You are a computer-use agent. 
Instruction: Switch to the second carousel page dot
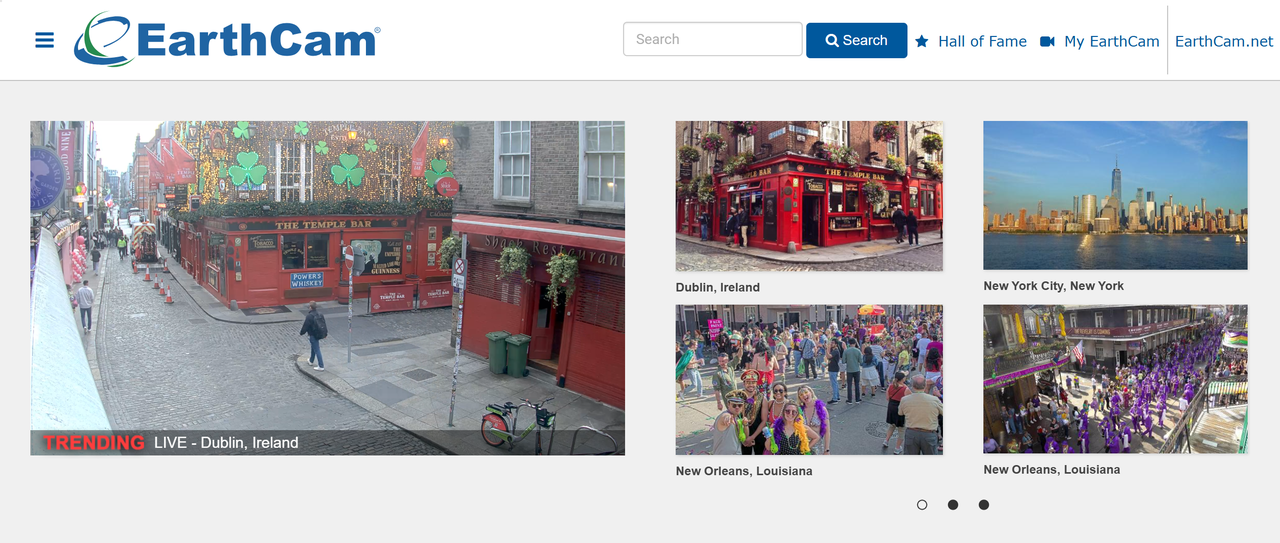[x=953, y=505]
